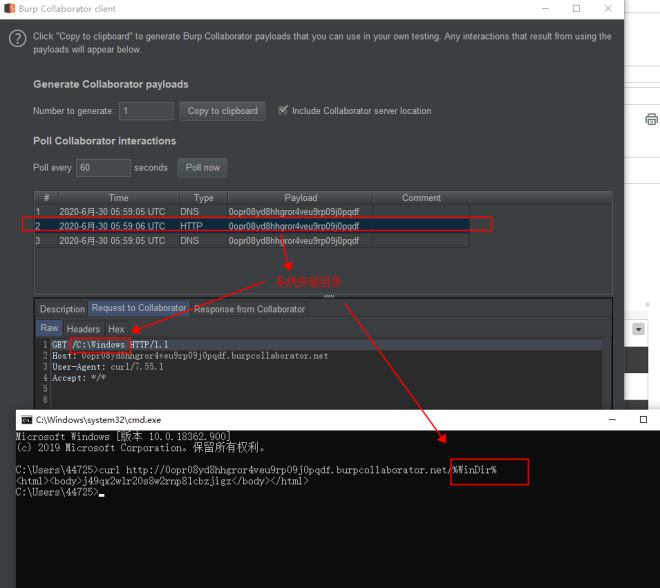Click Copy to clipboard button

pos(222,111)
